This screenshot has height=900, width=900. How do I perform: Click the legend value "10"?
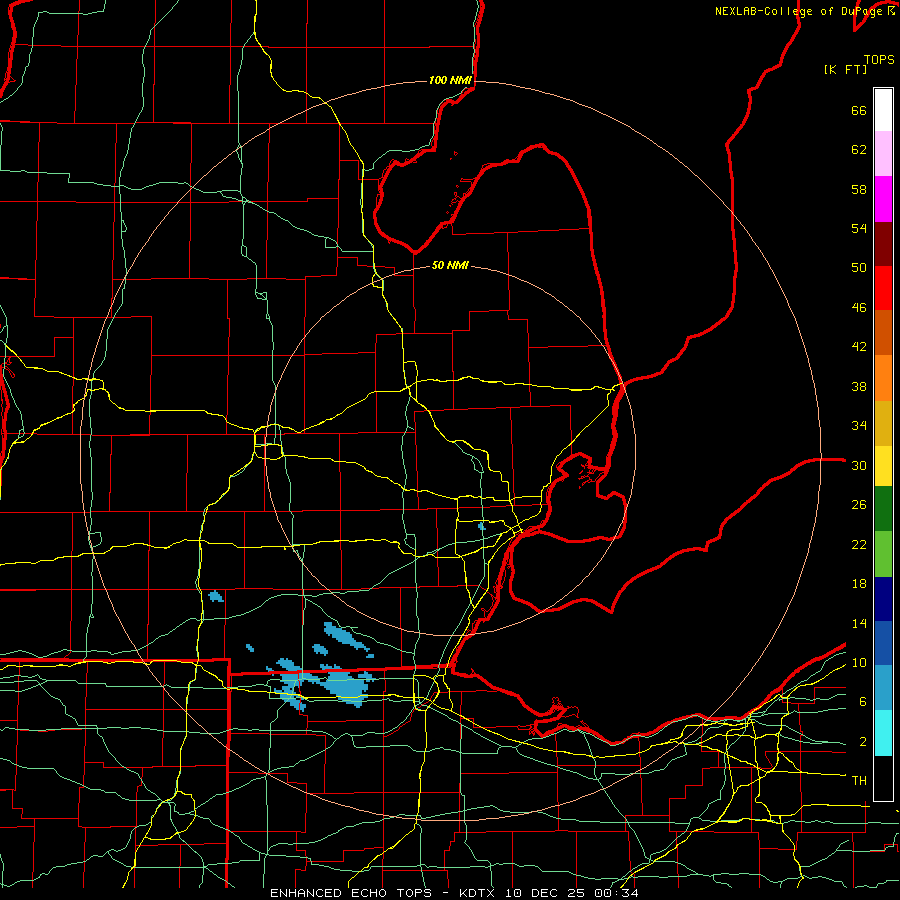click(x=859, y=662)
